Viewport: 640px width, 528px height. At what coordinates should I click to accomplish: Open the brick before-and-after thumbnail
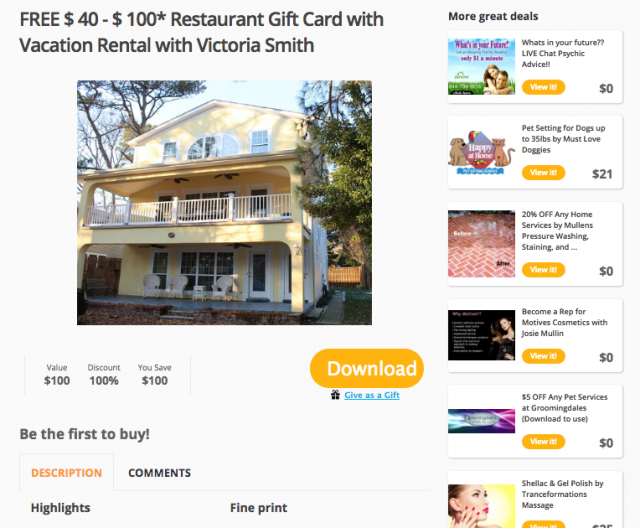point(482,244)
